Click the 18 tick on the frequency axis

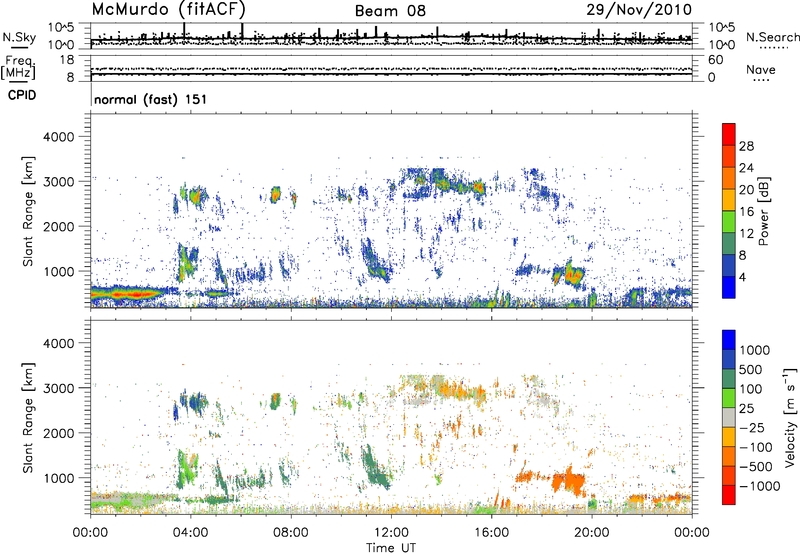[x=67, y=60]
